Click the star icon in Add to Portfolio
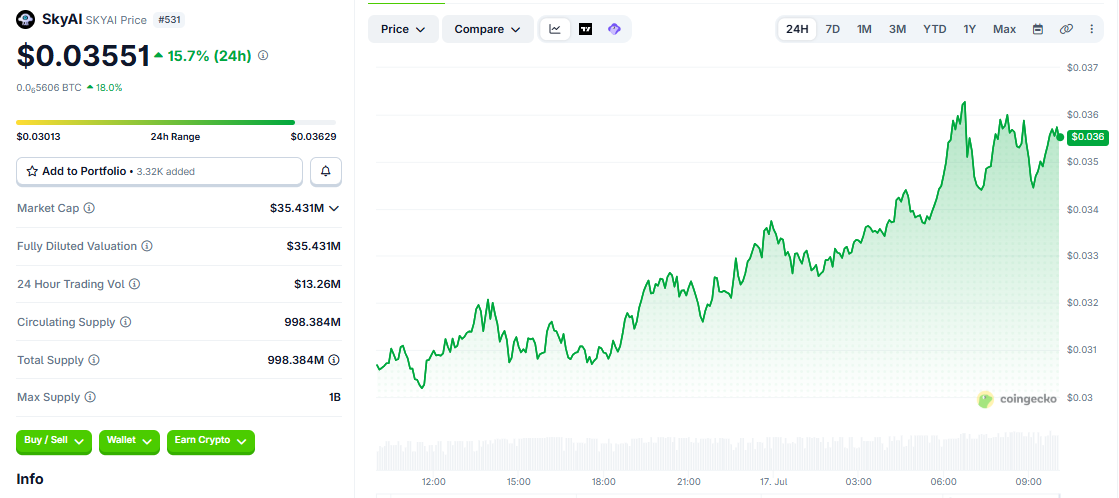The width and height of the screenshot is (1119, 498). [x=31, y=171]
